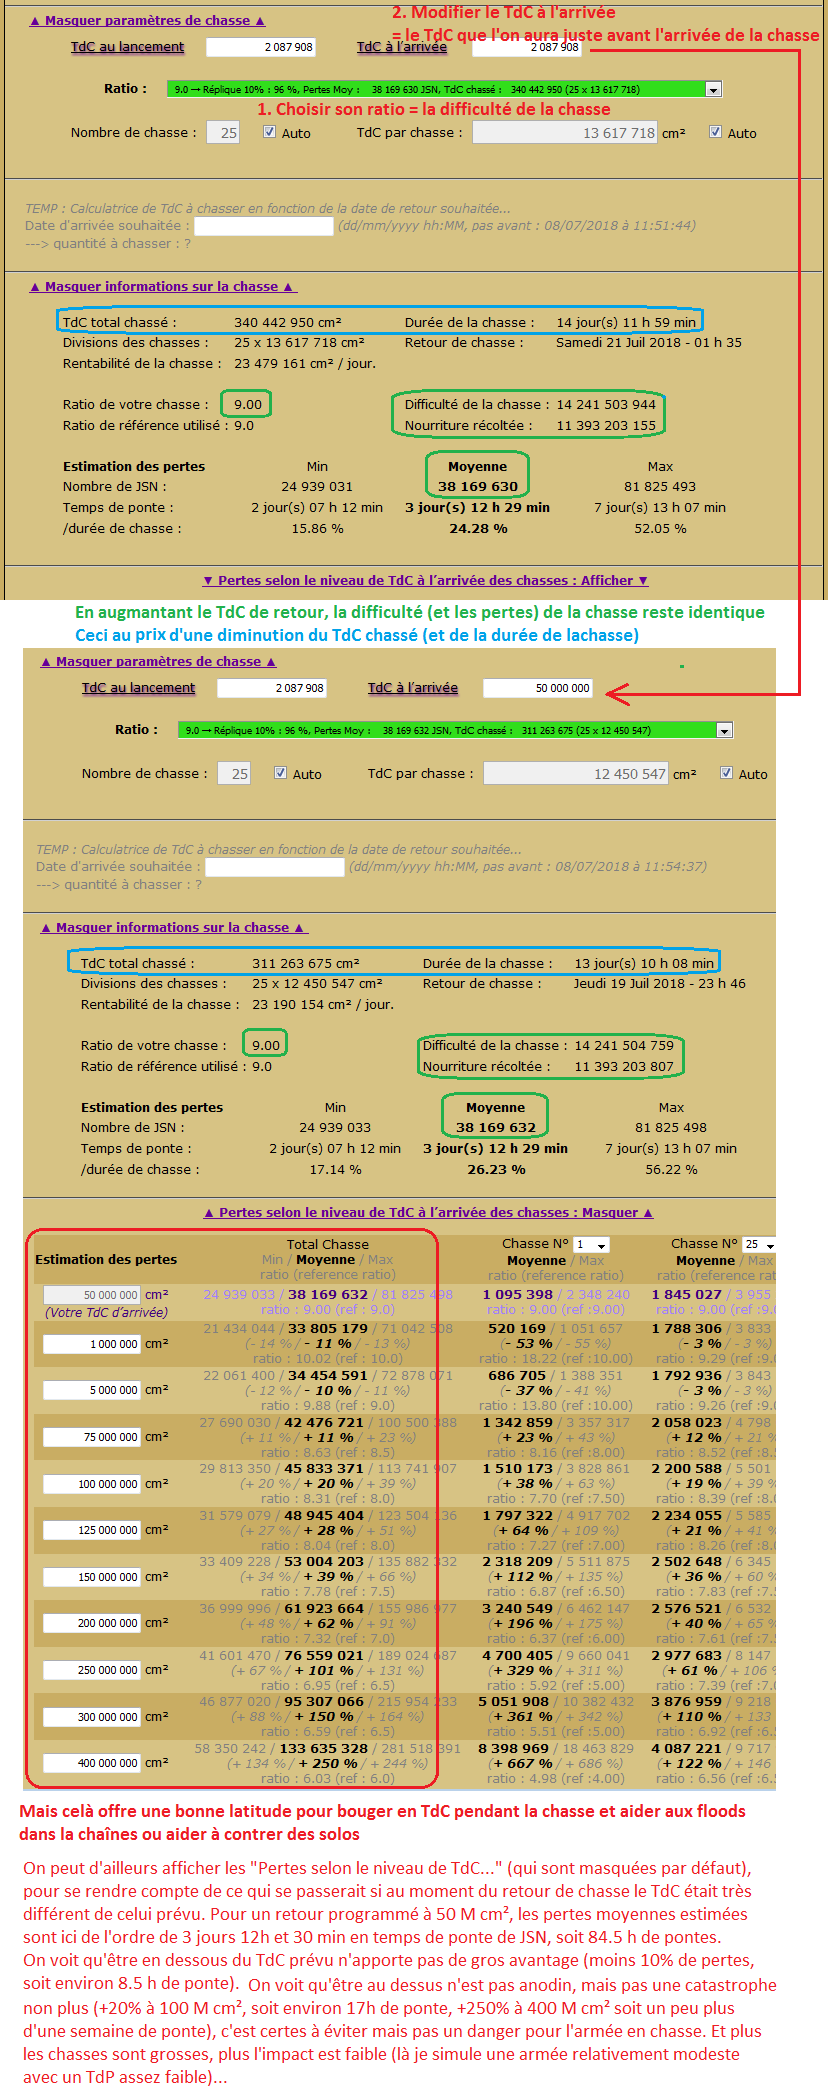Screen dimensions: 828x2090
Task: Toggle Auto checkbox right of 13 617 718 cm²
Action: click(715, 132)
